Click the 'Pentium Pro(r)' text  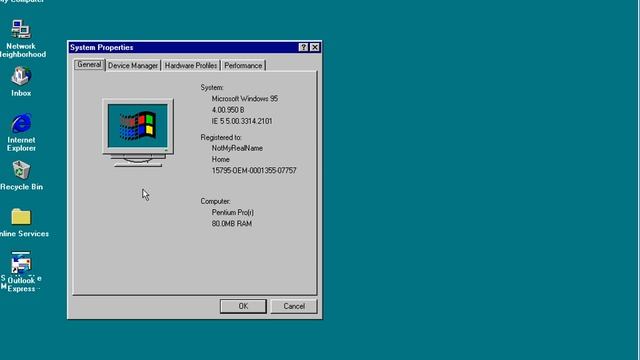(233, 213)
